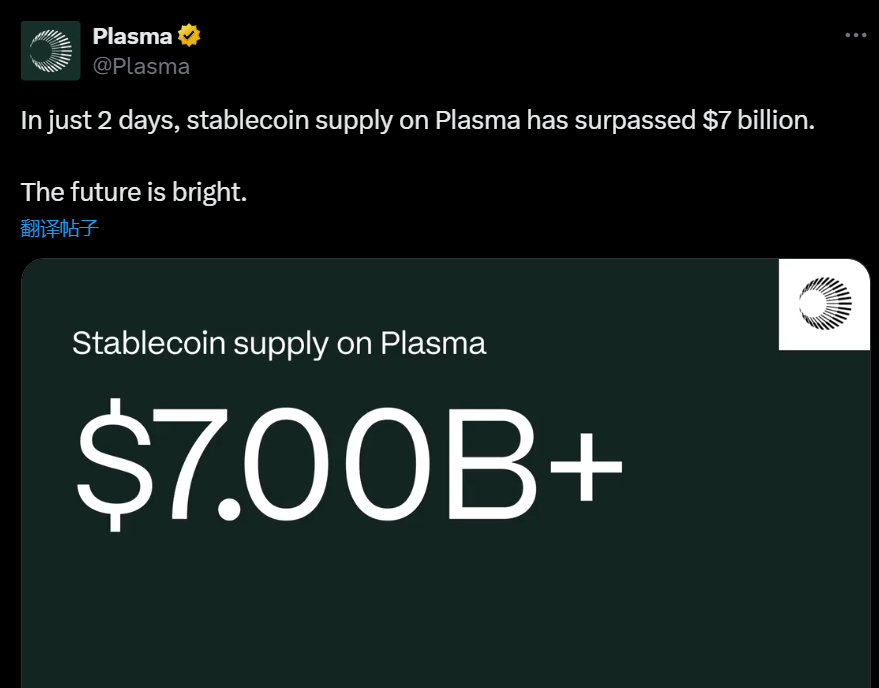This screenshot has height=688, width=879.
Task: Click the tweet's first sentence text
Action: tap(418, 121)
